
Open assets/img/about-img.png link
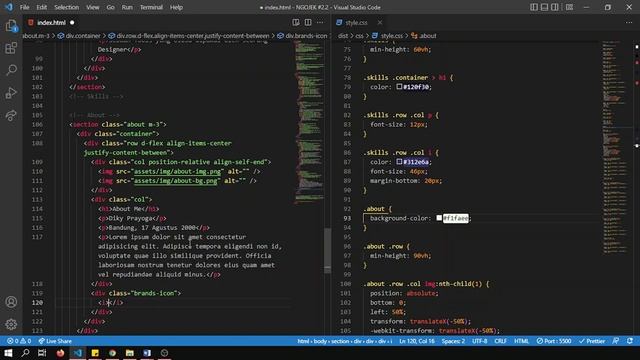pos(178,171)
